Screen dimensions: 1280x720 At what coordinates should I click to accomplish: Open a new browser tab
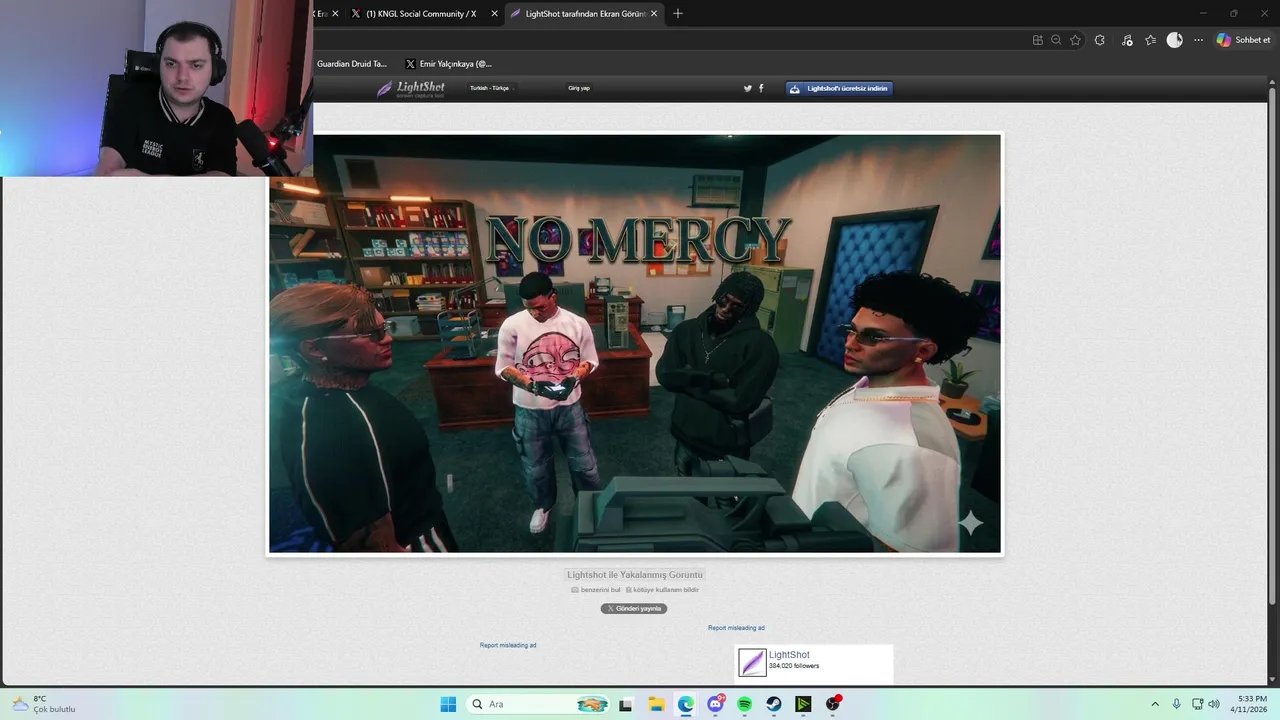point(677,14)
